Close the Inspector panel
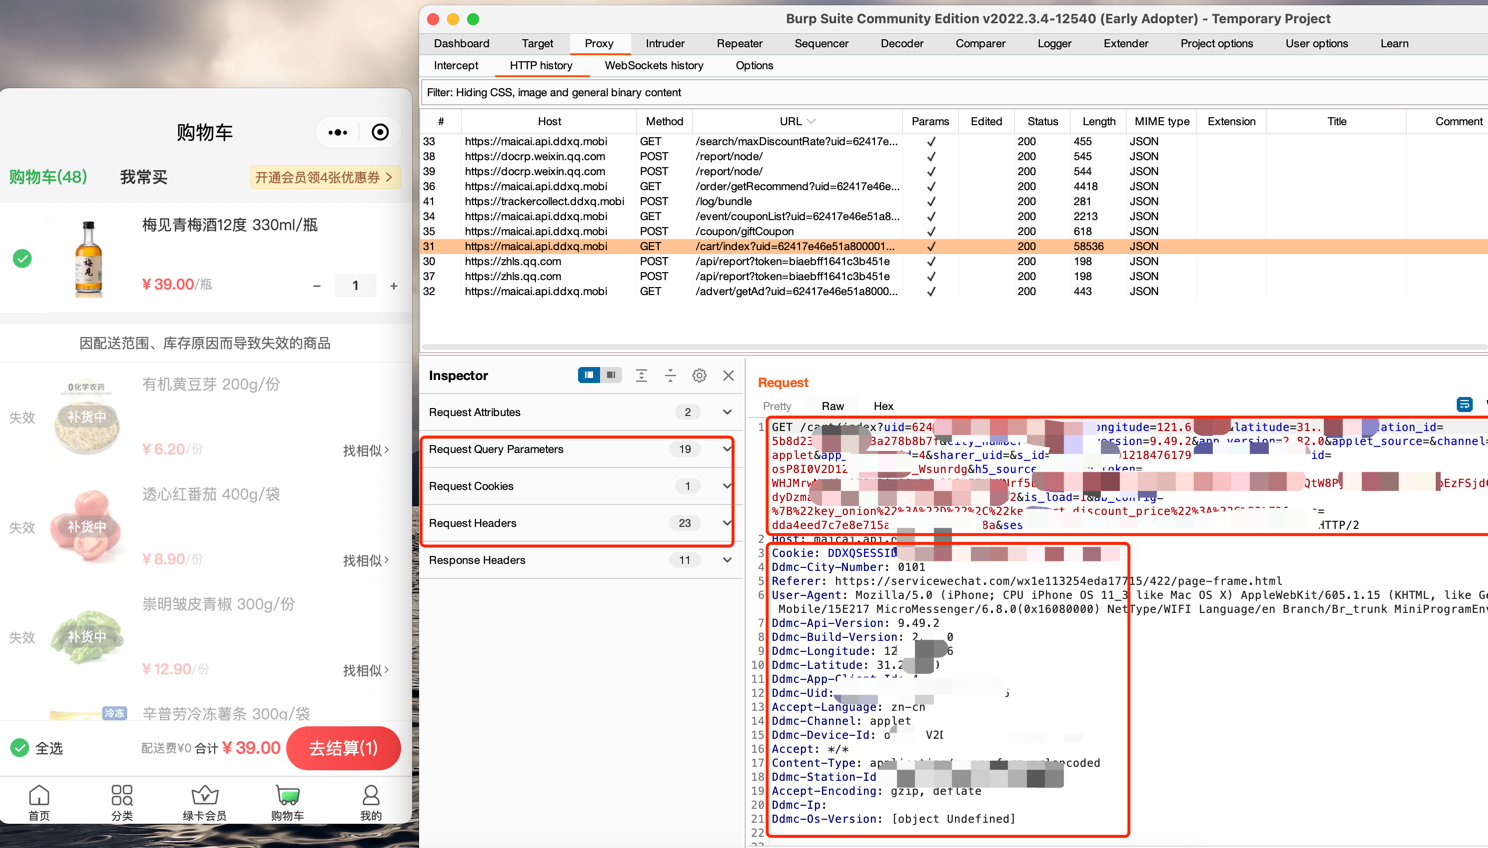 (728, 375)
